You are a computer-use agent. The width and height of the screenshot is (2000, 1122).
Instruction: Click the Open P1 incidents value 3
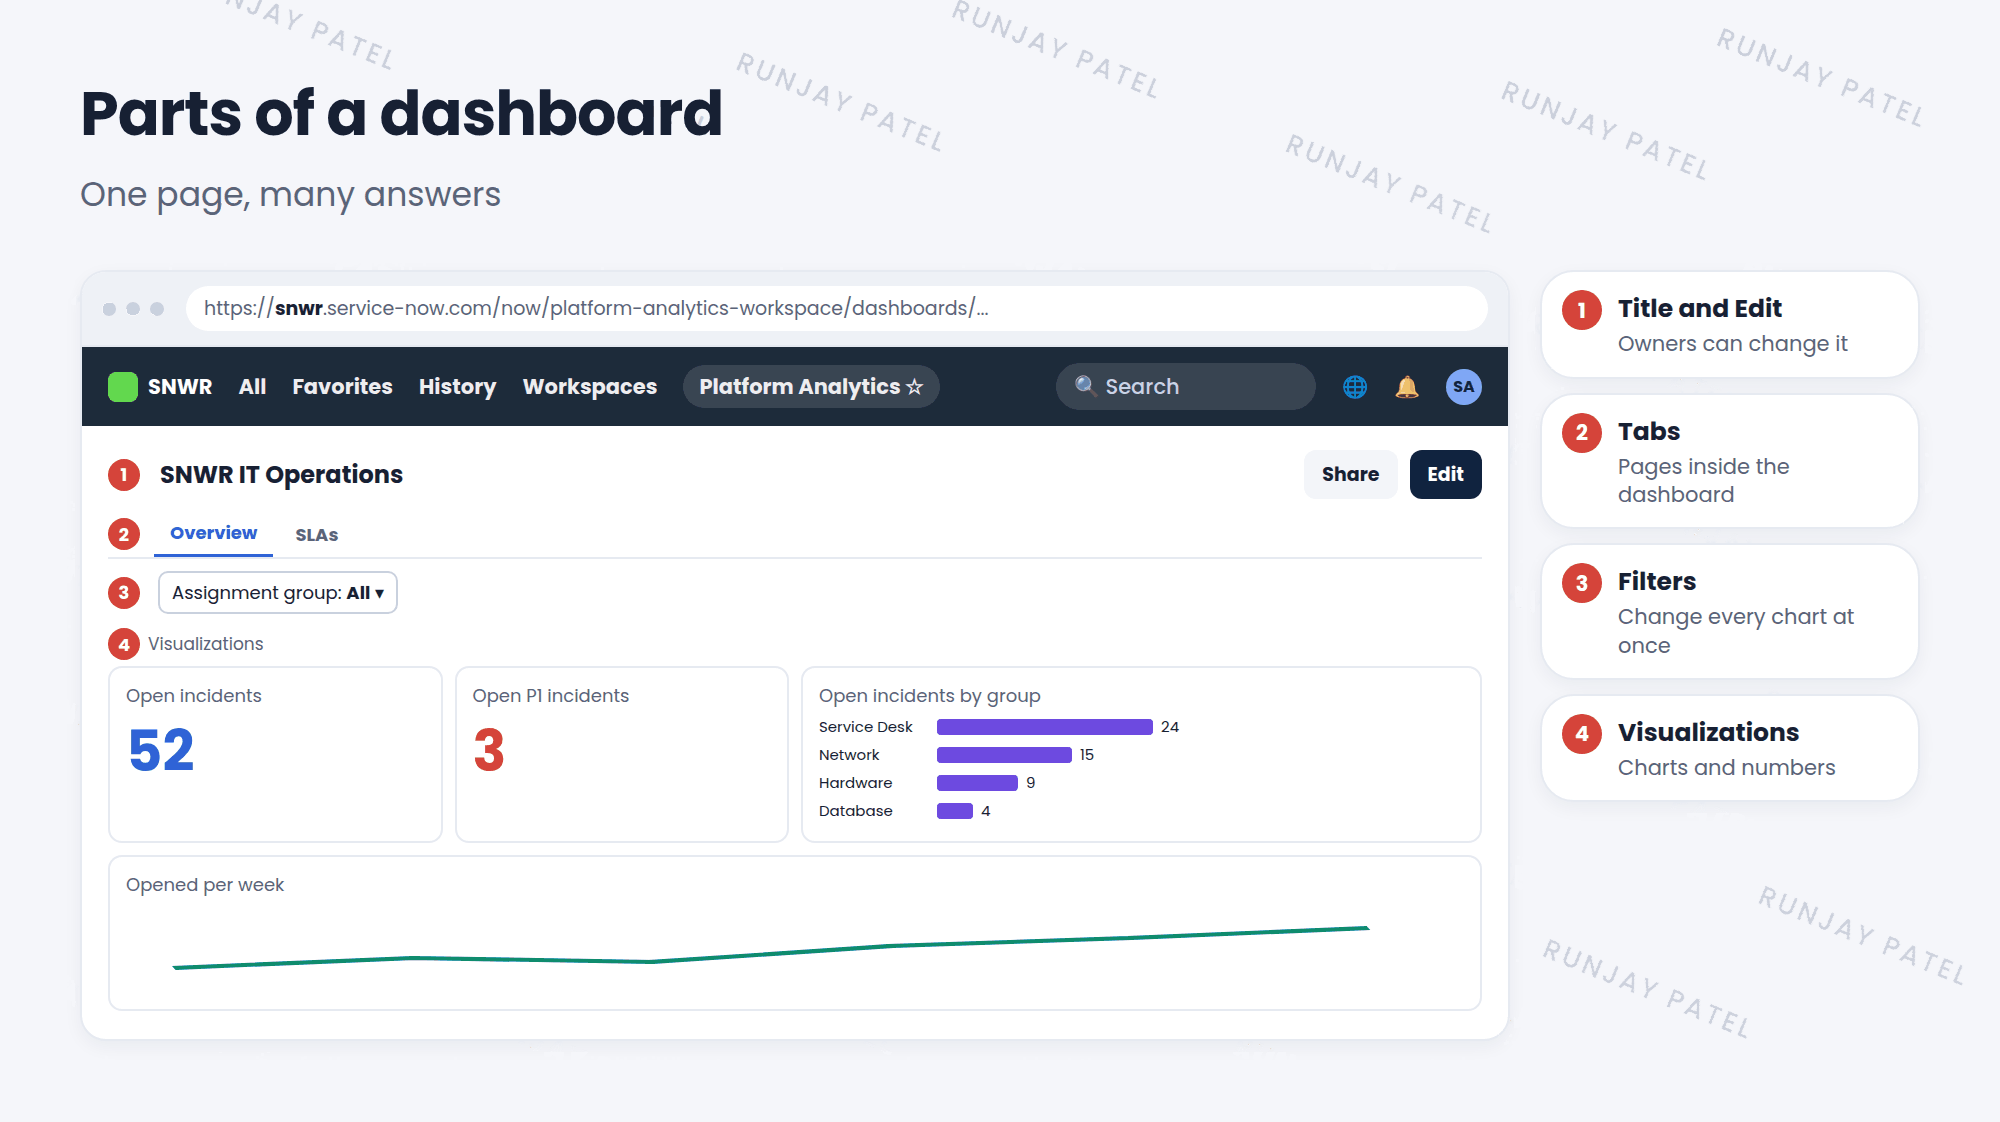(489, 750)
